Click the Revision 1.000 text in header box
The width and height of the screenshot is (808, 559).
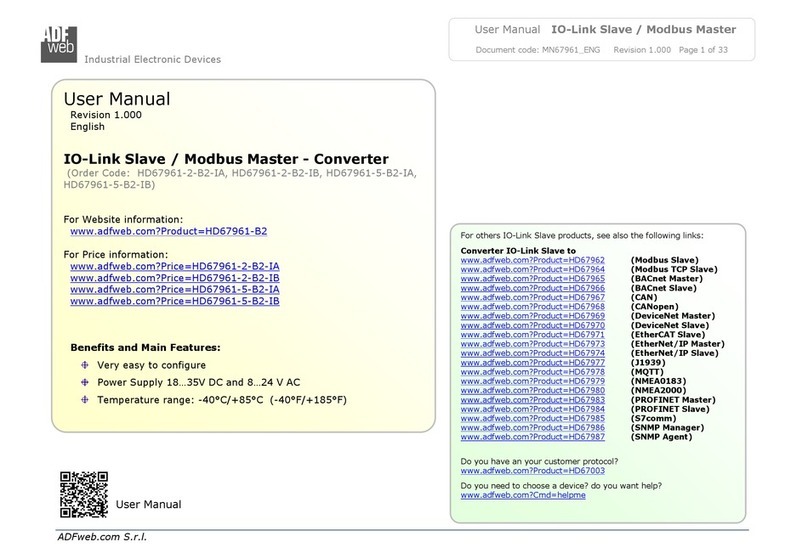pos(642,50)
